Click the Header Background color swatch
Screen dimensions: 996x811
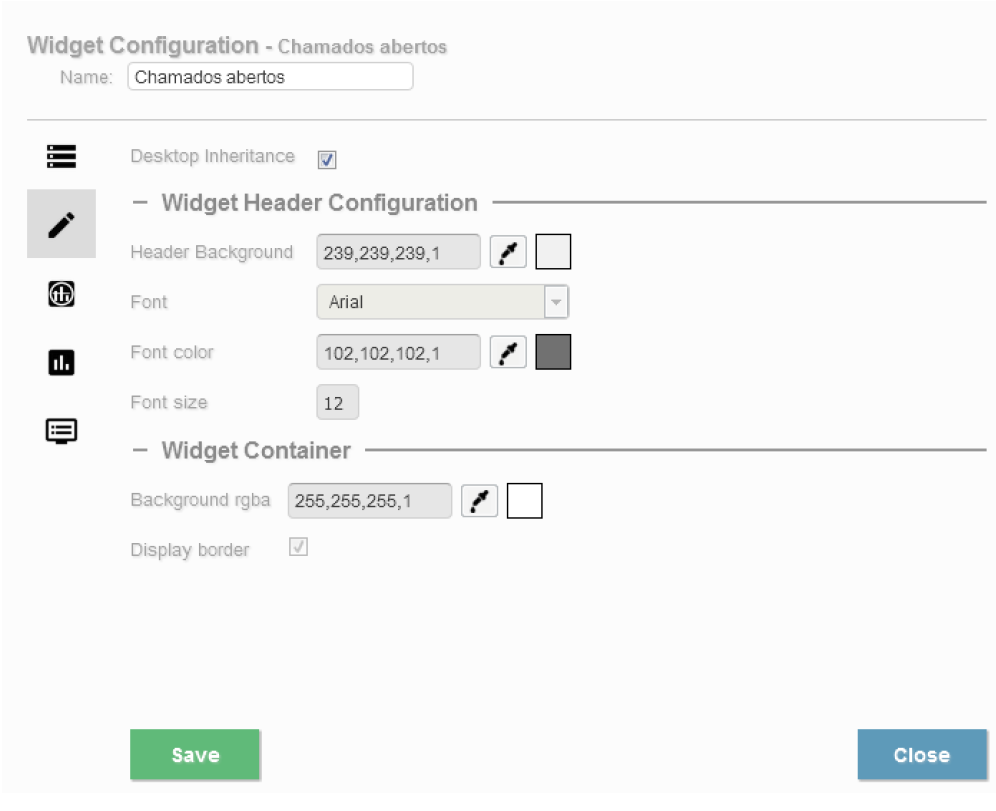(553, 252)
